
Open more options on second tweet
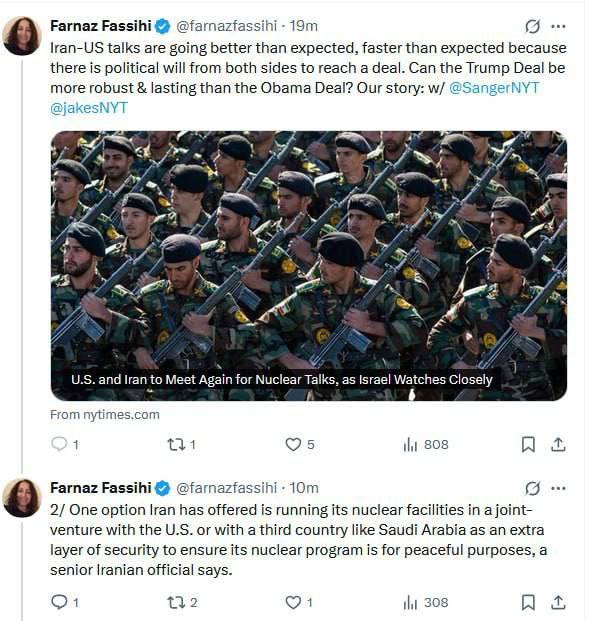[x=558, y=488]
